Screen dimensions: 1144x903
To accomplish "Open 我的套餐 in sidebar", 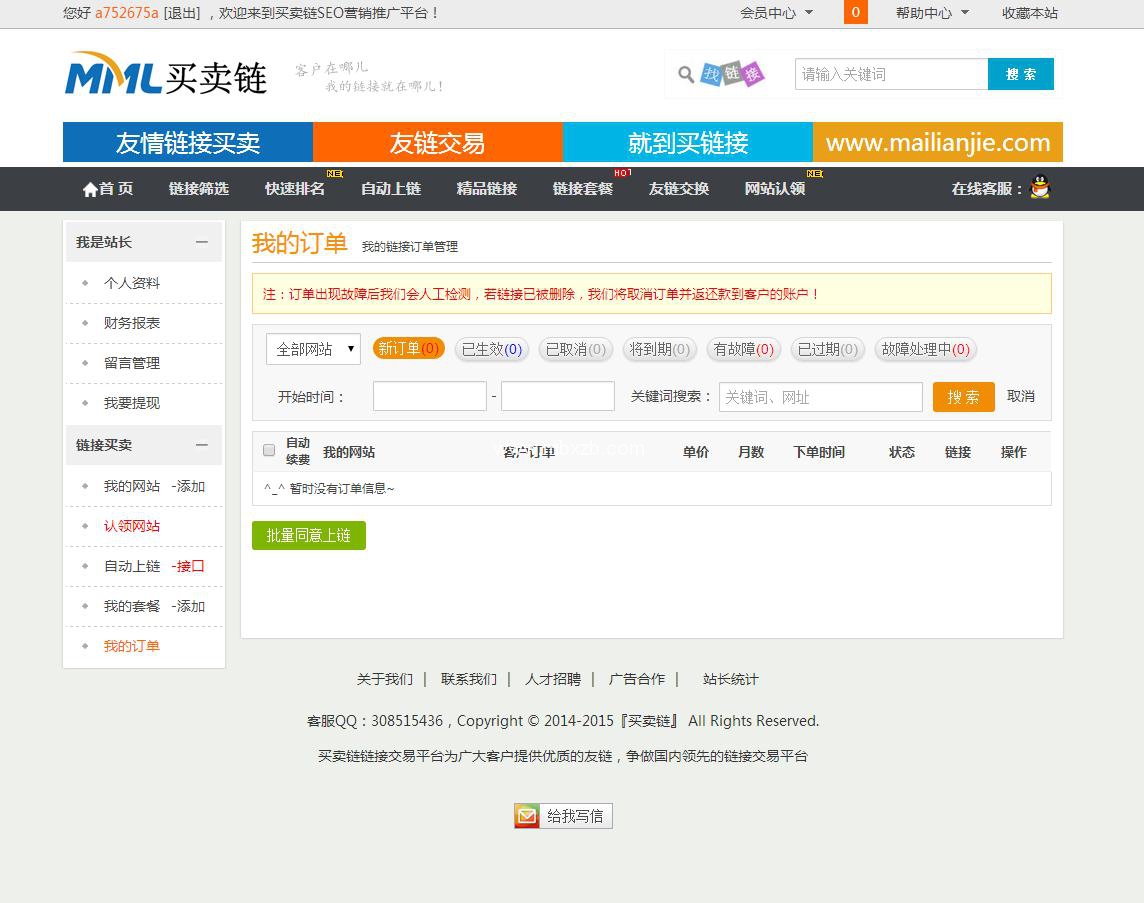I will (x=131, y=606).
